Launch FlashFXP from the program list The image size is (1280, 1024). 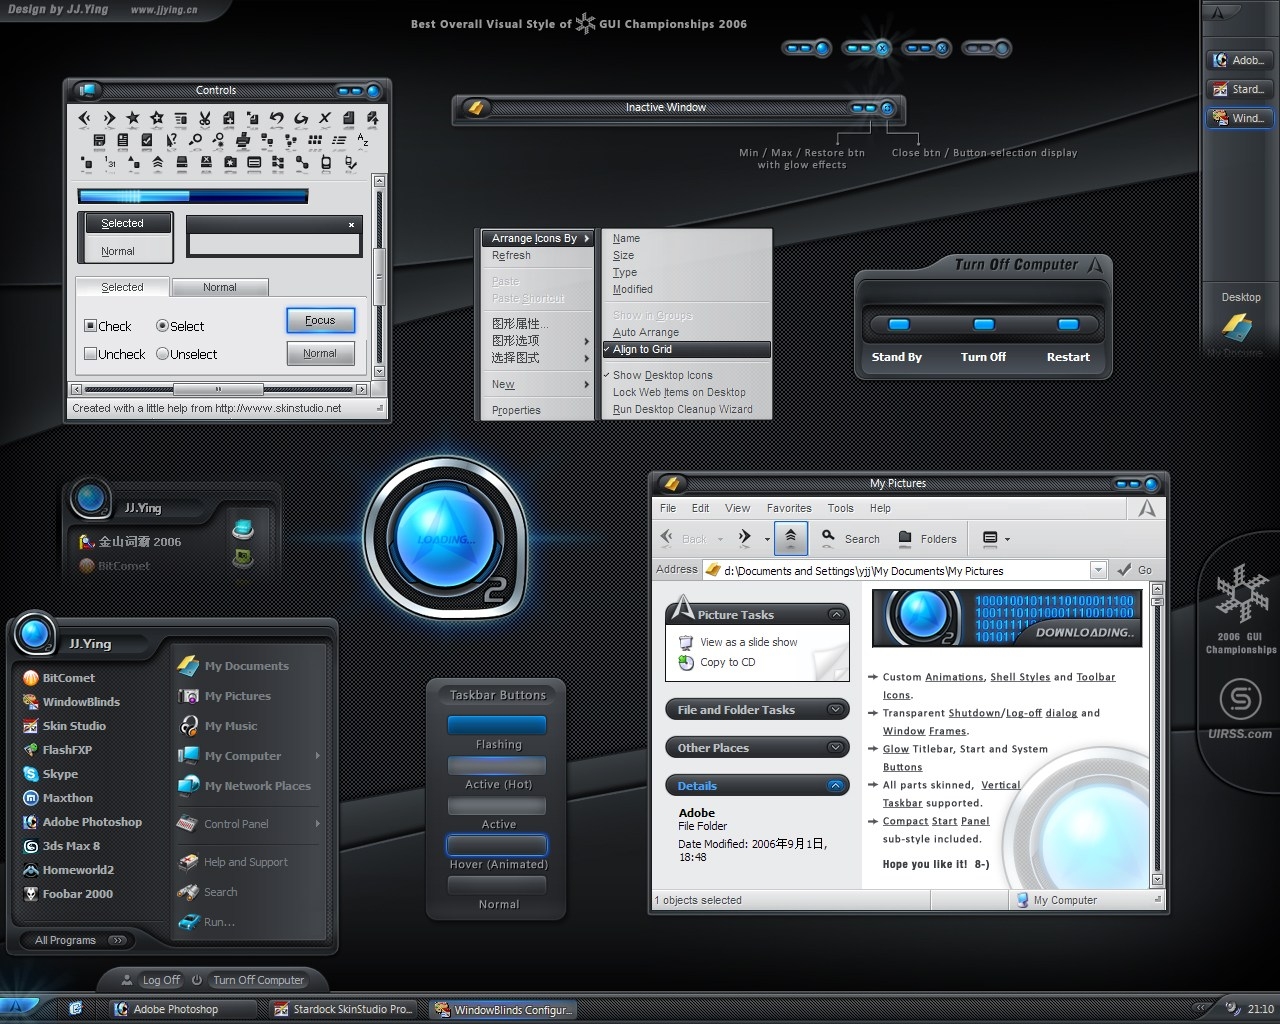[x=57, y=750]
